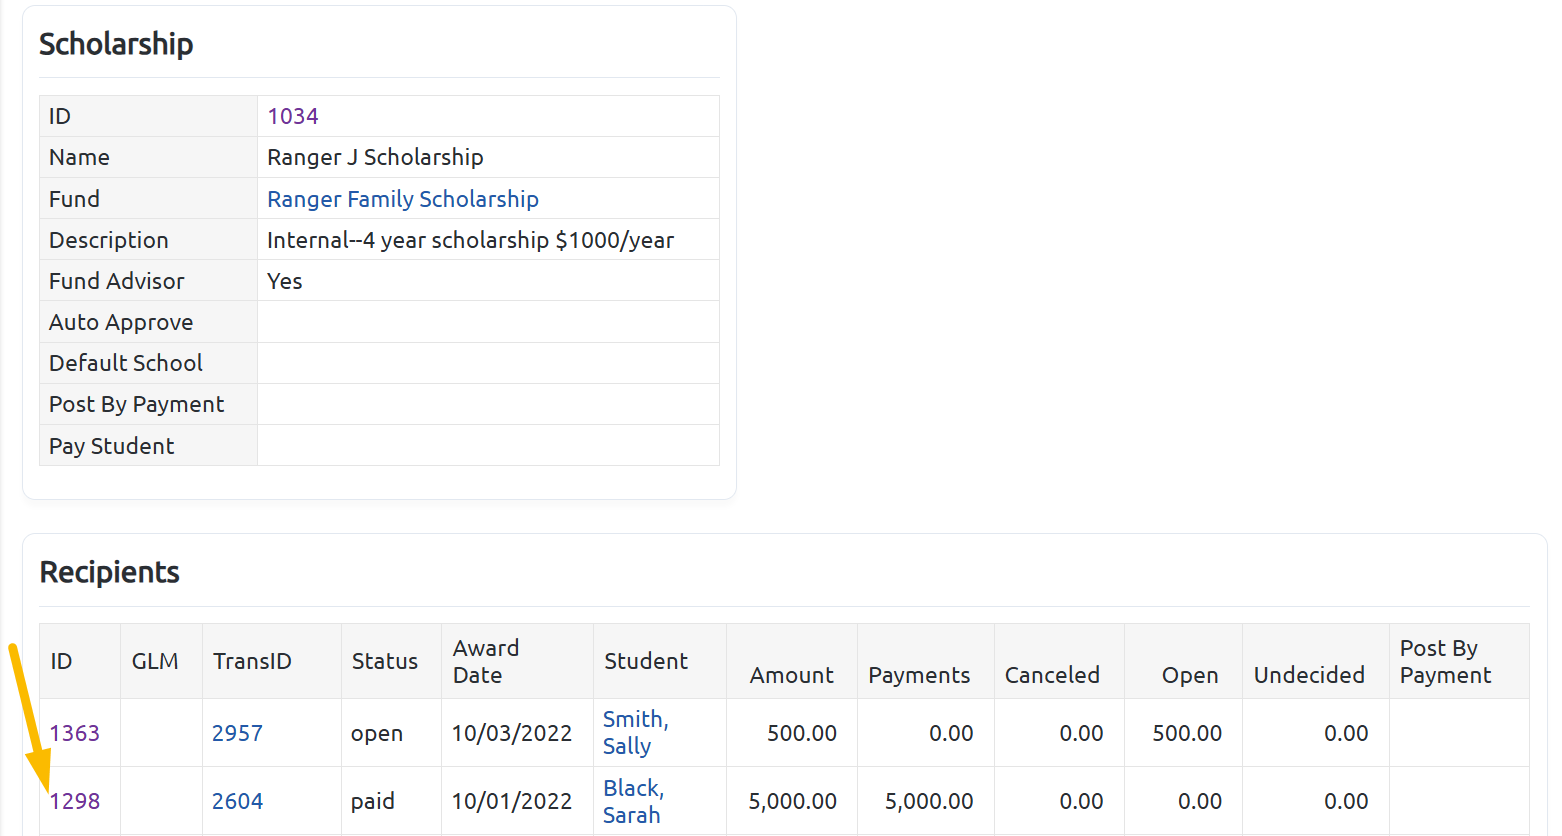Open student Black, Sarah link
The image size is (1562, 836).
tap(633, 801)
